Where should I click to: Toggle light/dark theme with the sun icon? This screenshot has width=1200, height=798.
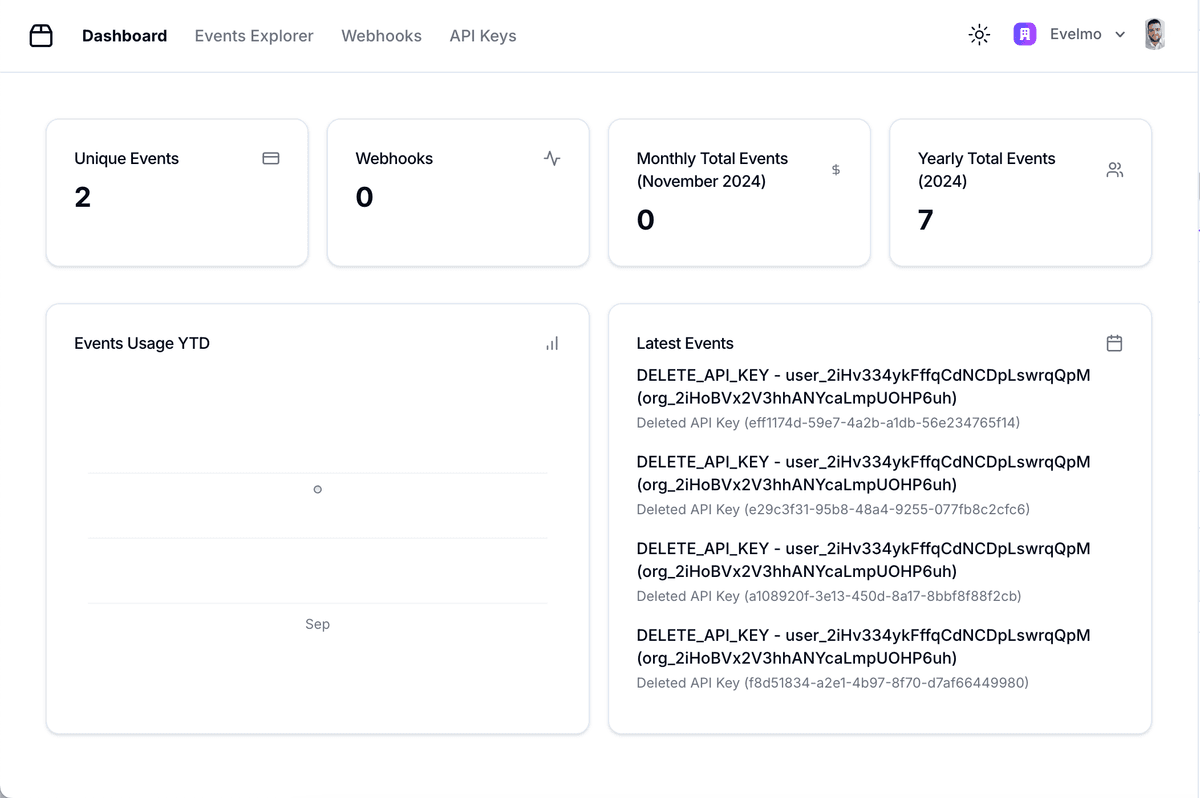[978, 33]
